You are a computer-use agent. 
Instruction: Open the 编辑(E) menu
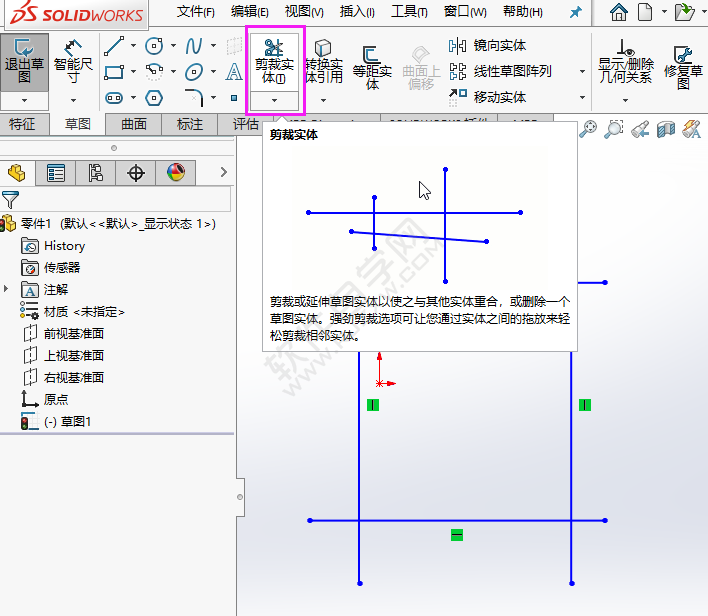250,12
